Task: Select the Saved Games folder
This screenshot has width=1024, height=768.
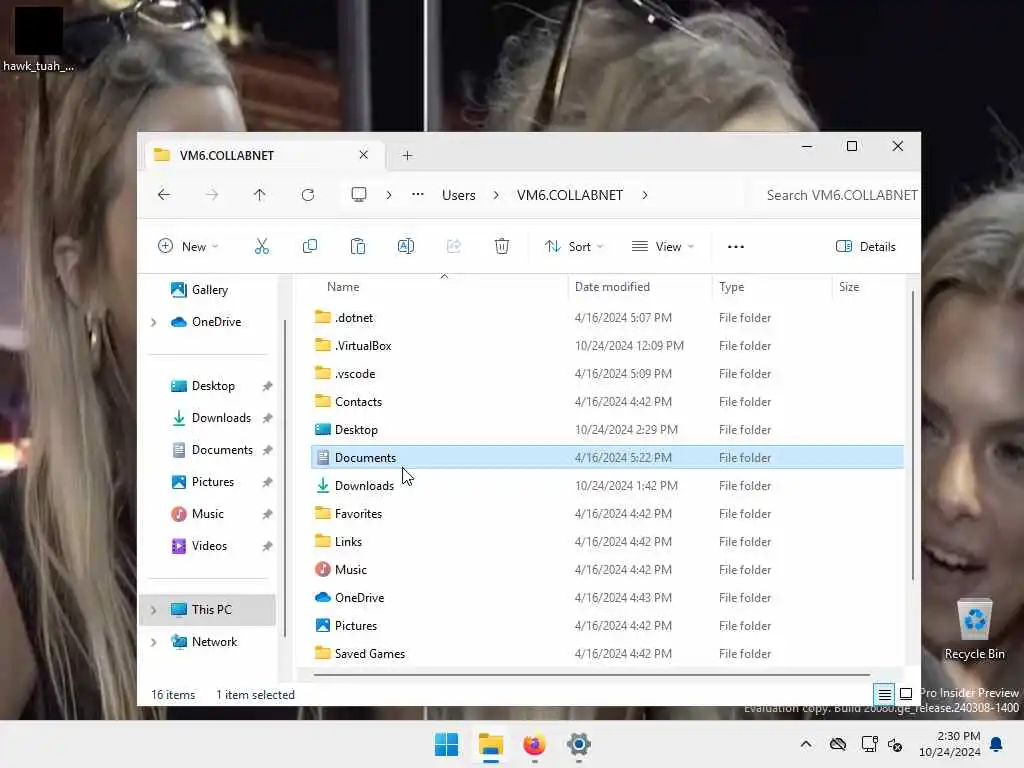Action: [607, 654]
